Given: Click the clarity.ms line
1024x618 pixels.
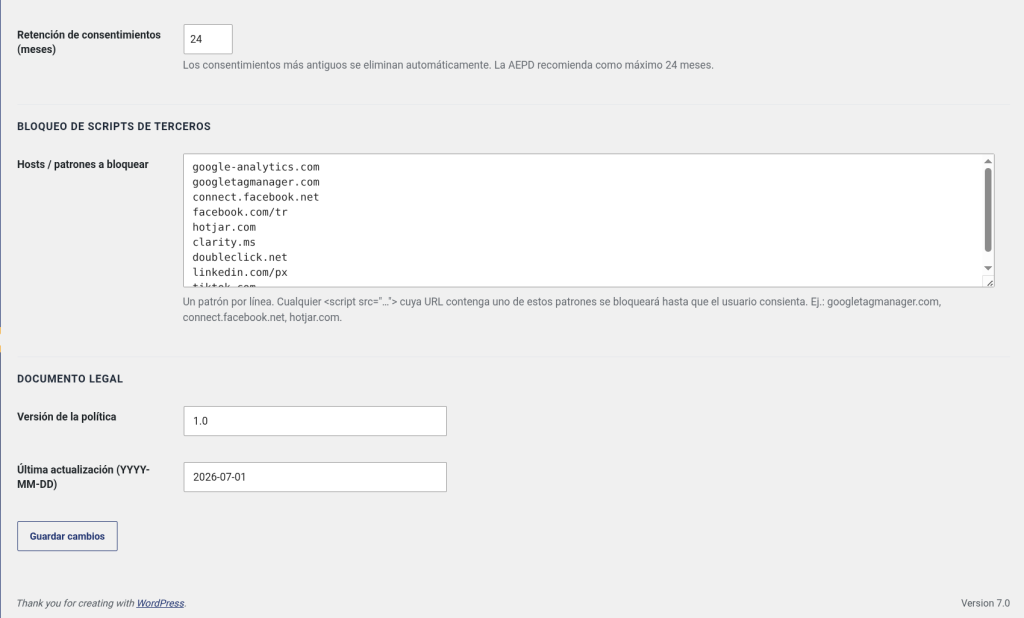Looking at the screenshot, I should pos(224,242).
